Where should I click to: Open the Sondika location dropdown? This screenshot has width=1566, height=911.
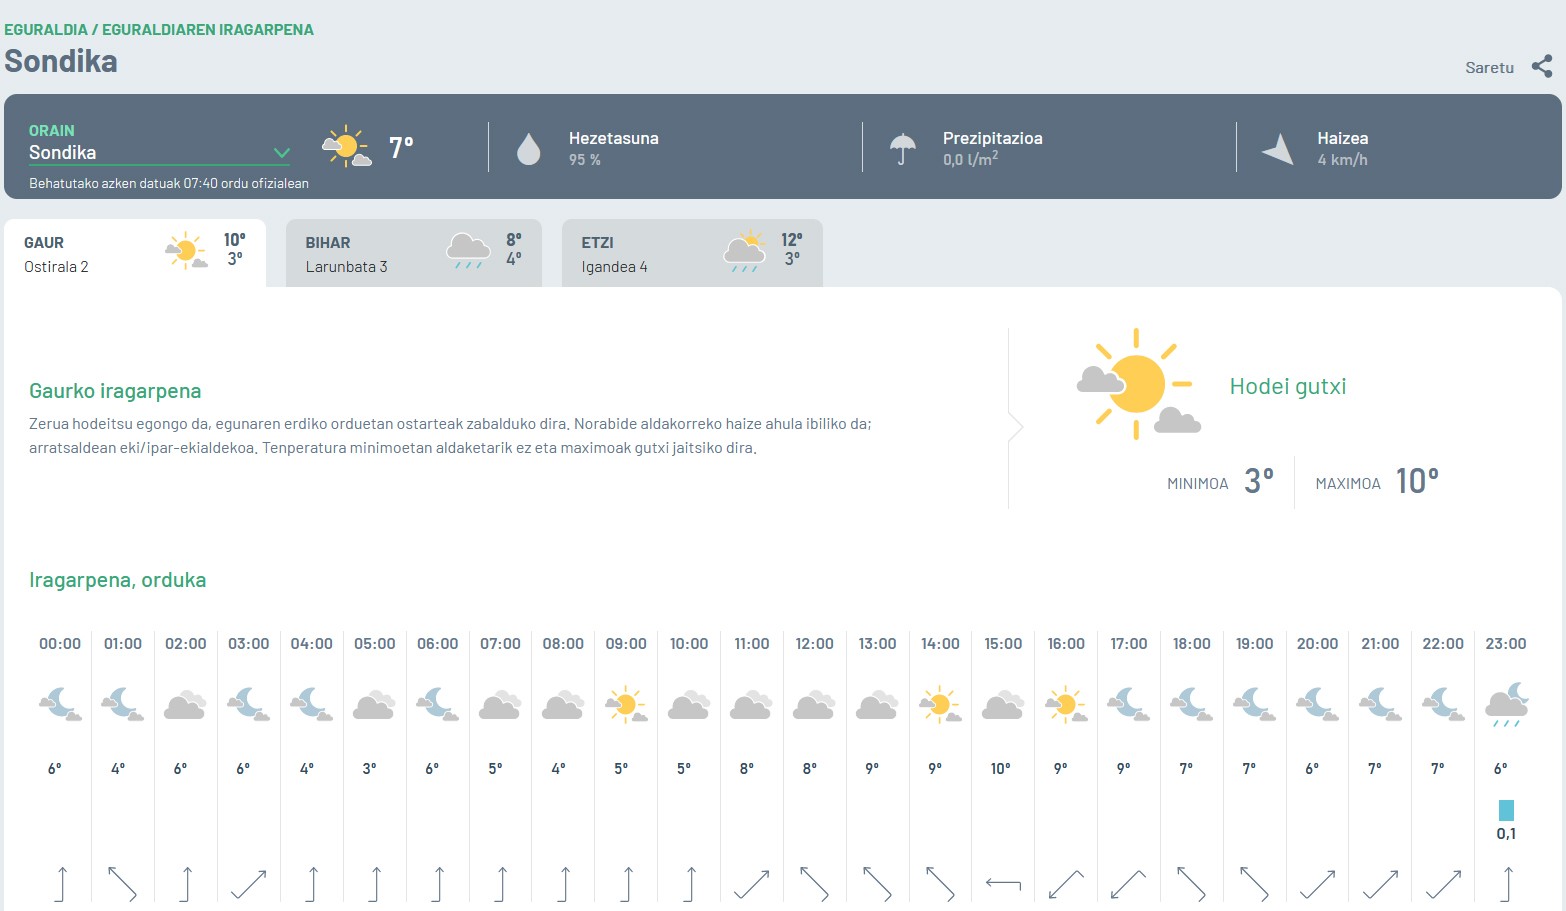coord(159,153)
